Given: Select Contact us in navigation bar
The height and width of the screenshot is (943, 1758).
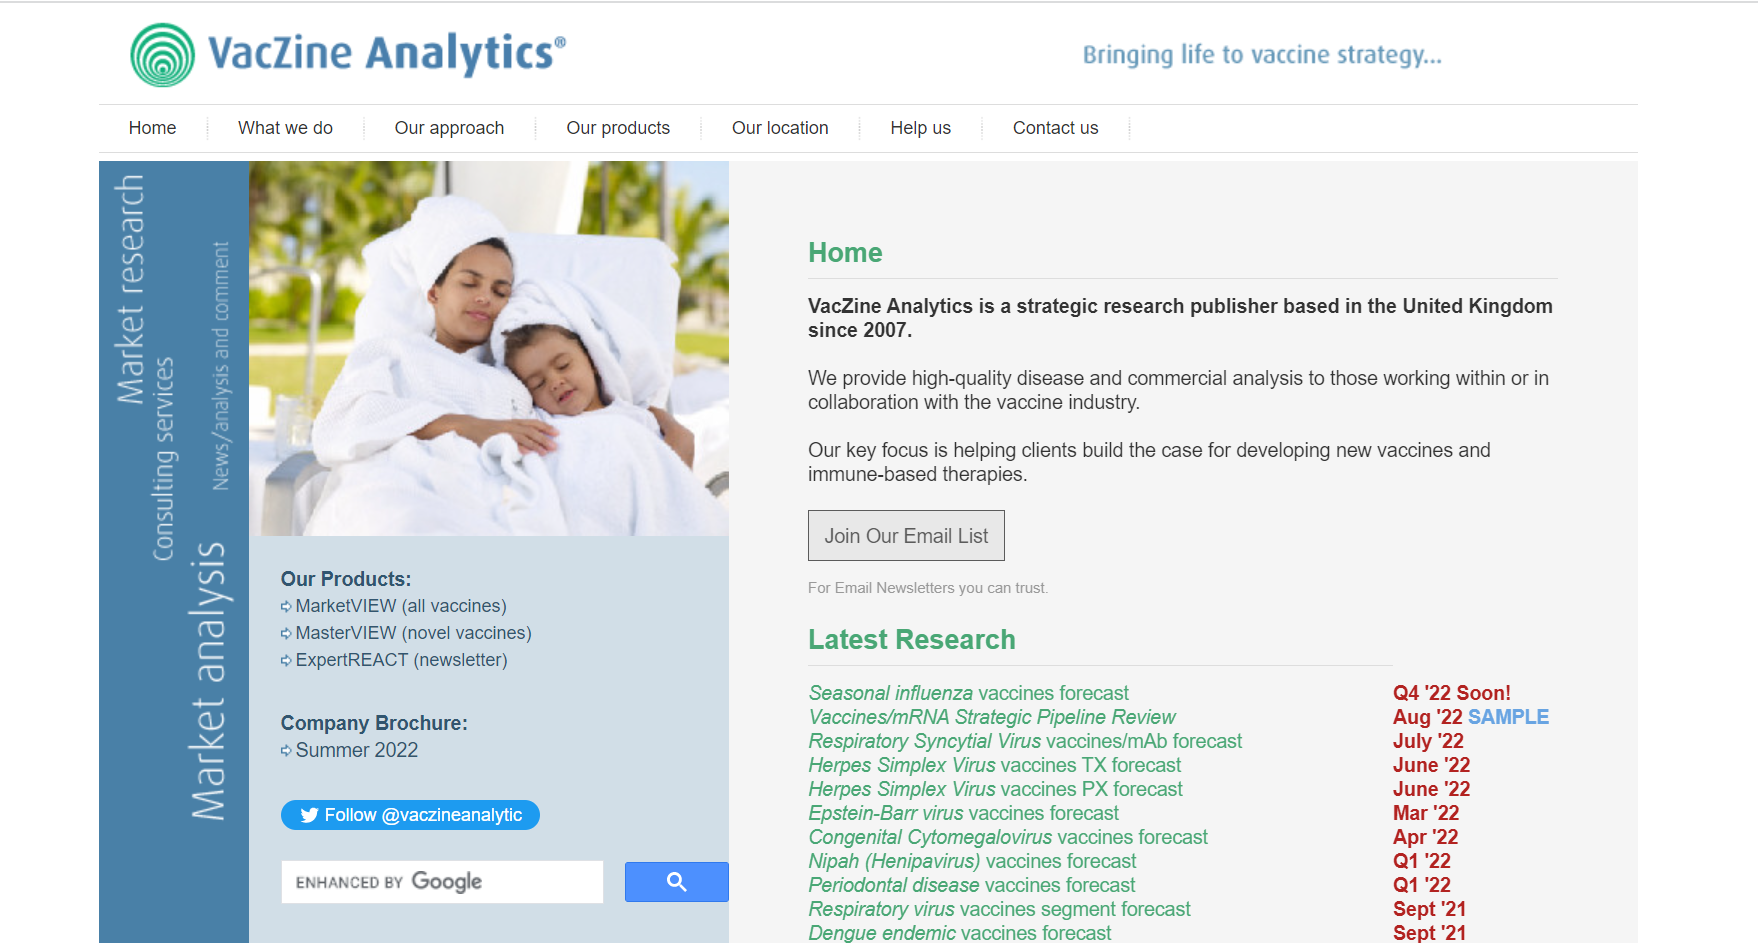Looking at the screenshot, I should [x=1055, y=128].
